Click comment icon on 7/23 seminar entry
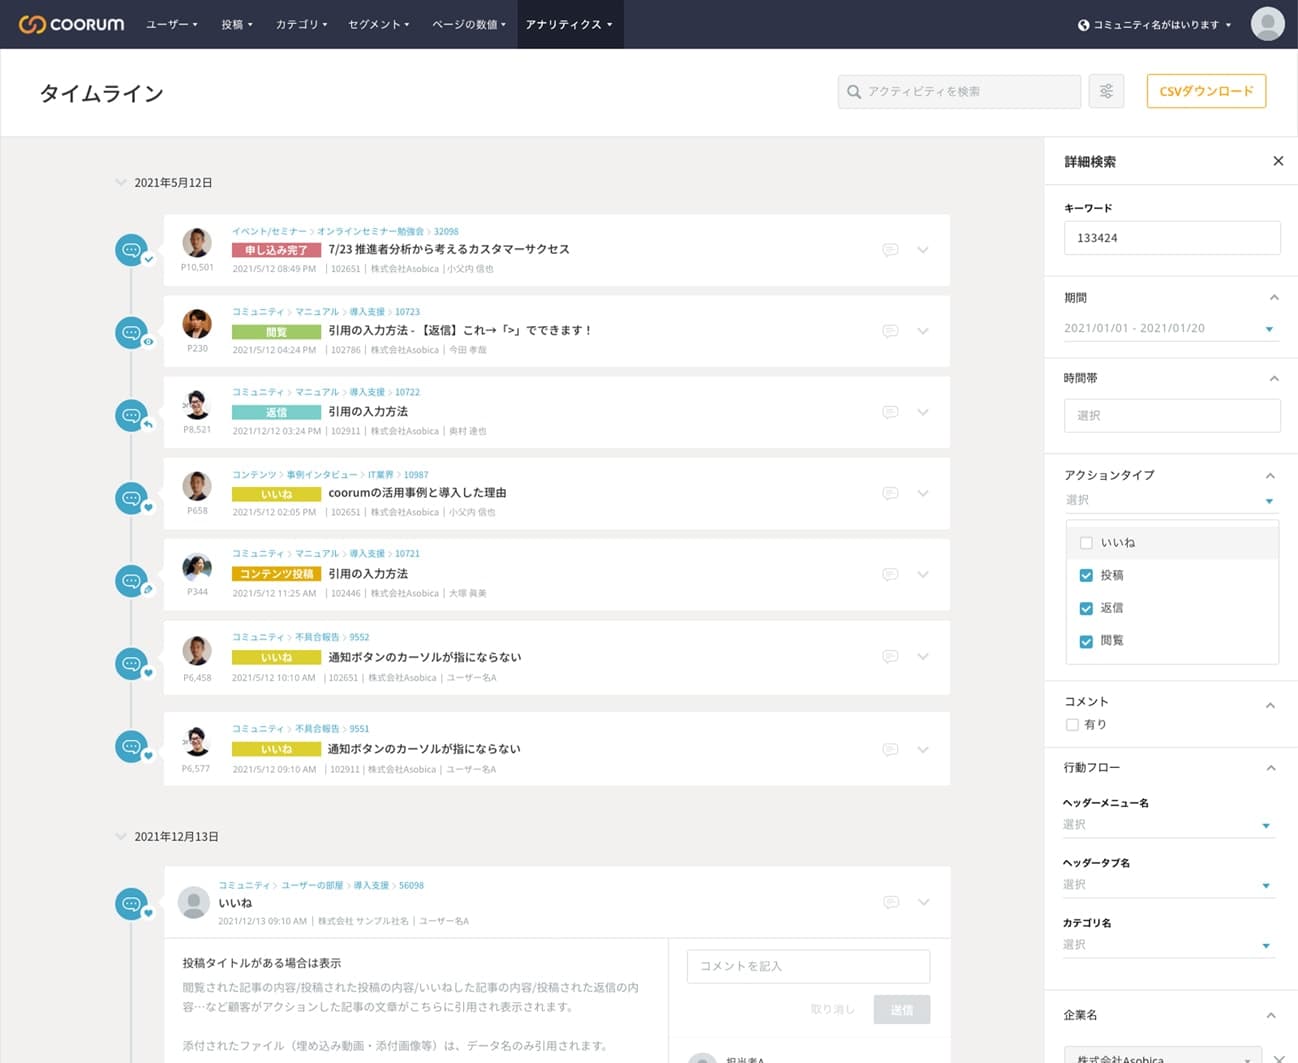 pos(890,250)
